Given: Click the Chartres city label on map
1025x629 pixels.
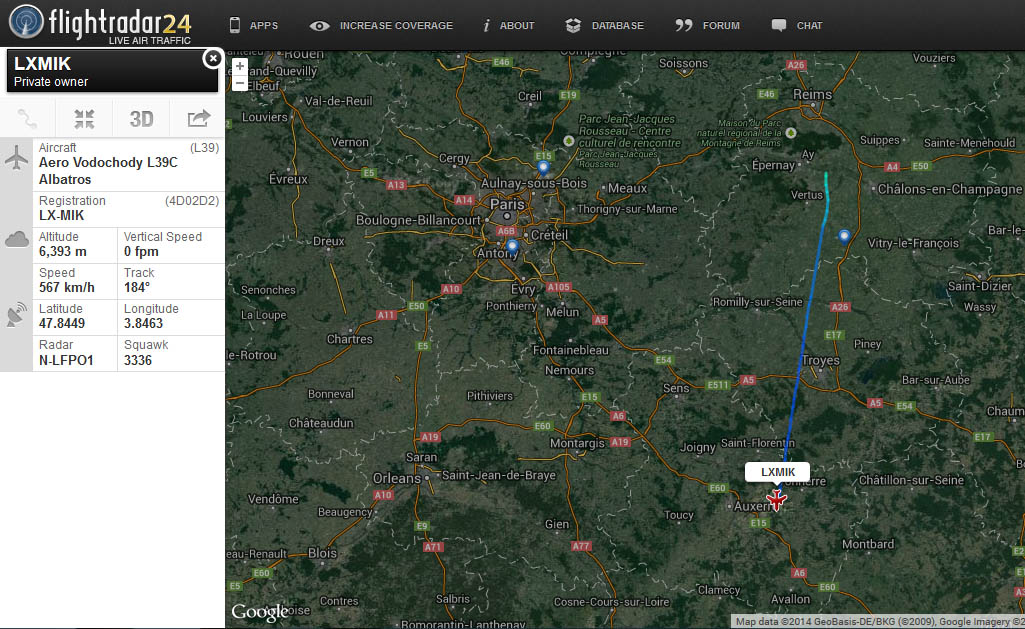Looking at the screenshot, I should (x=350, y=339).
